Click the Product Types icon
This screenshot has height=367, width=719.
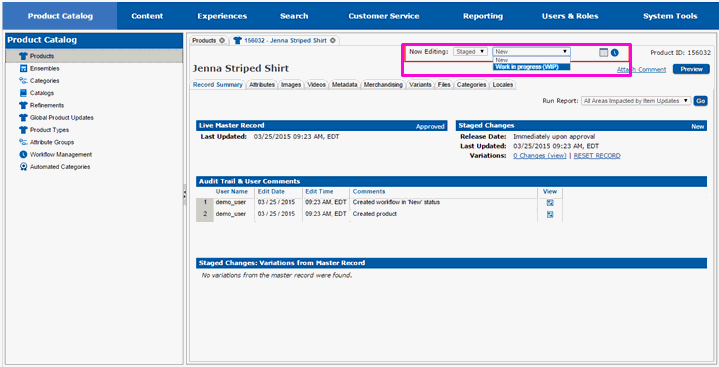pos(23,130)
